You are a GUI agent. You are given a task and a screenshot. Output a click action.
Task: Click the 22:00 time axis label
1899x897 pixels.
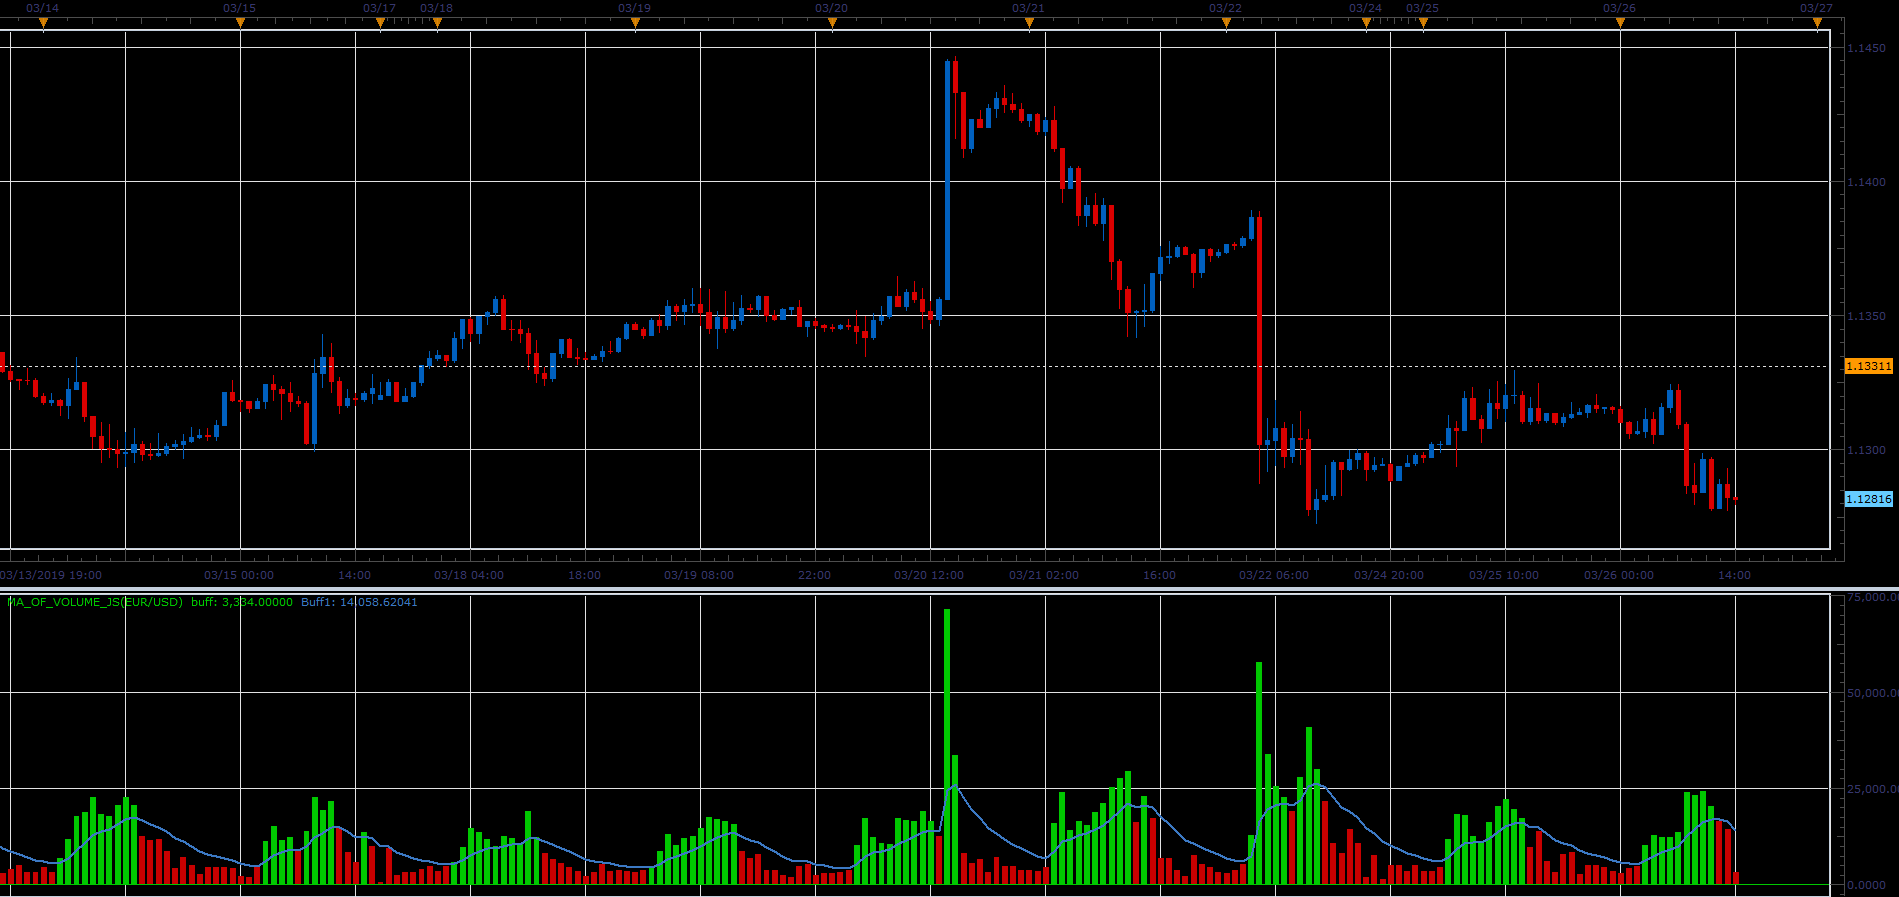pos(815,575)
